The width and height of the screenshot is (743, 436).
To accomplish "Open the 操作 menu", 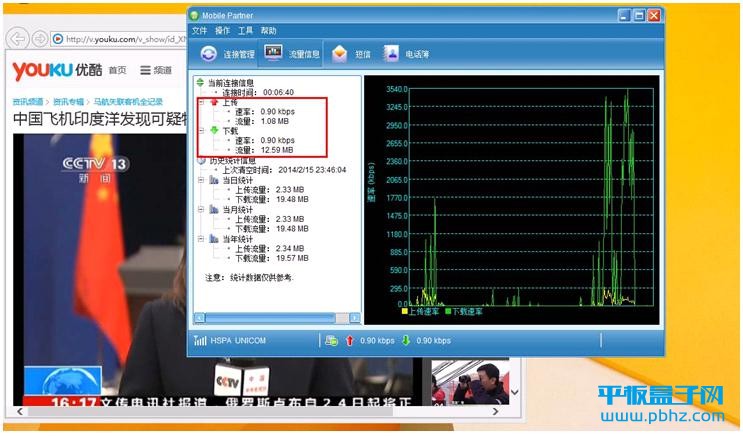I will click(222, 30).
